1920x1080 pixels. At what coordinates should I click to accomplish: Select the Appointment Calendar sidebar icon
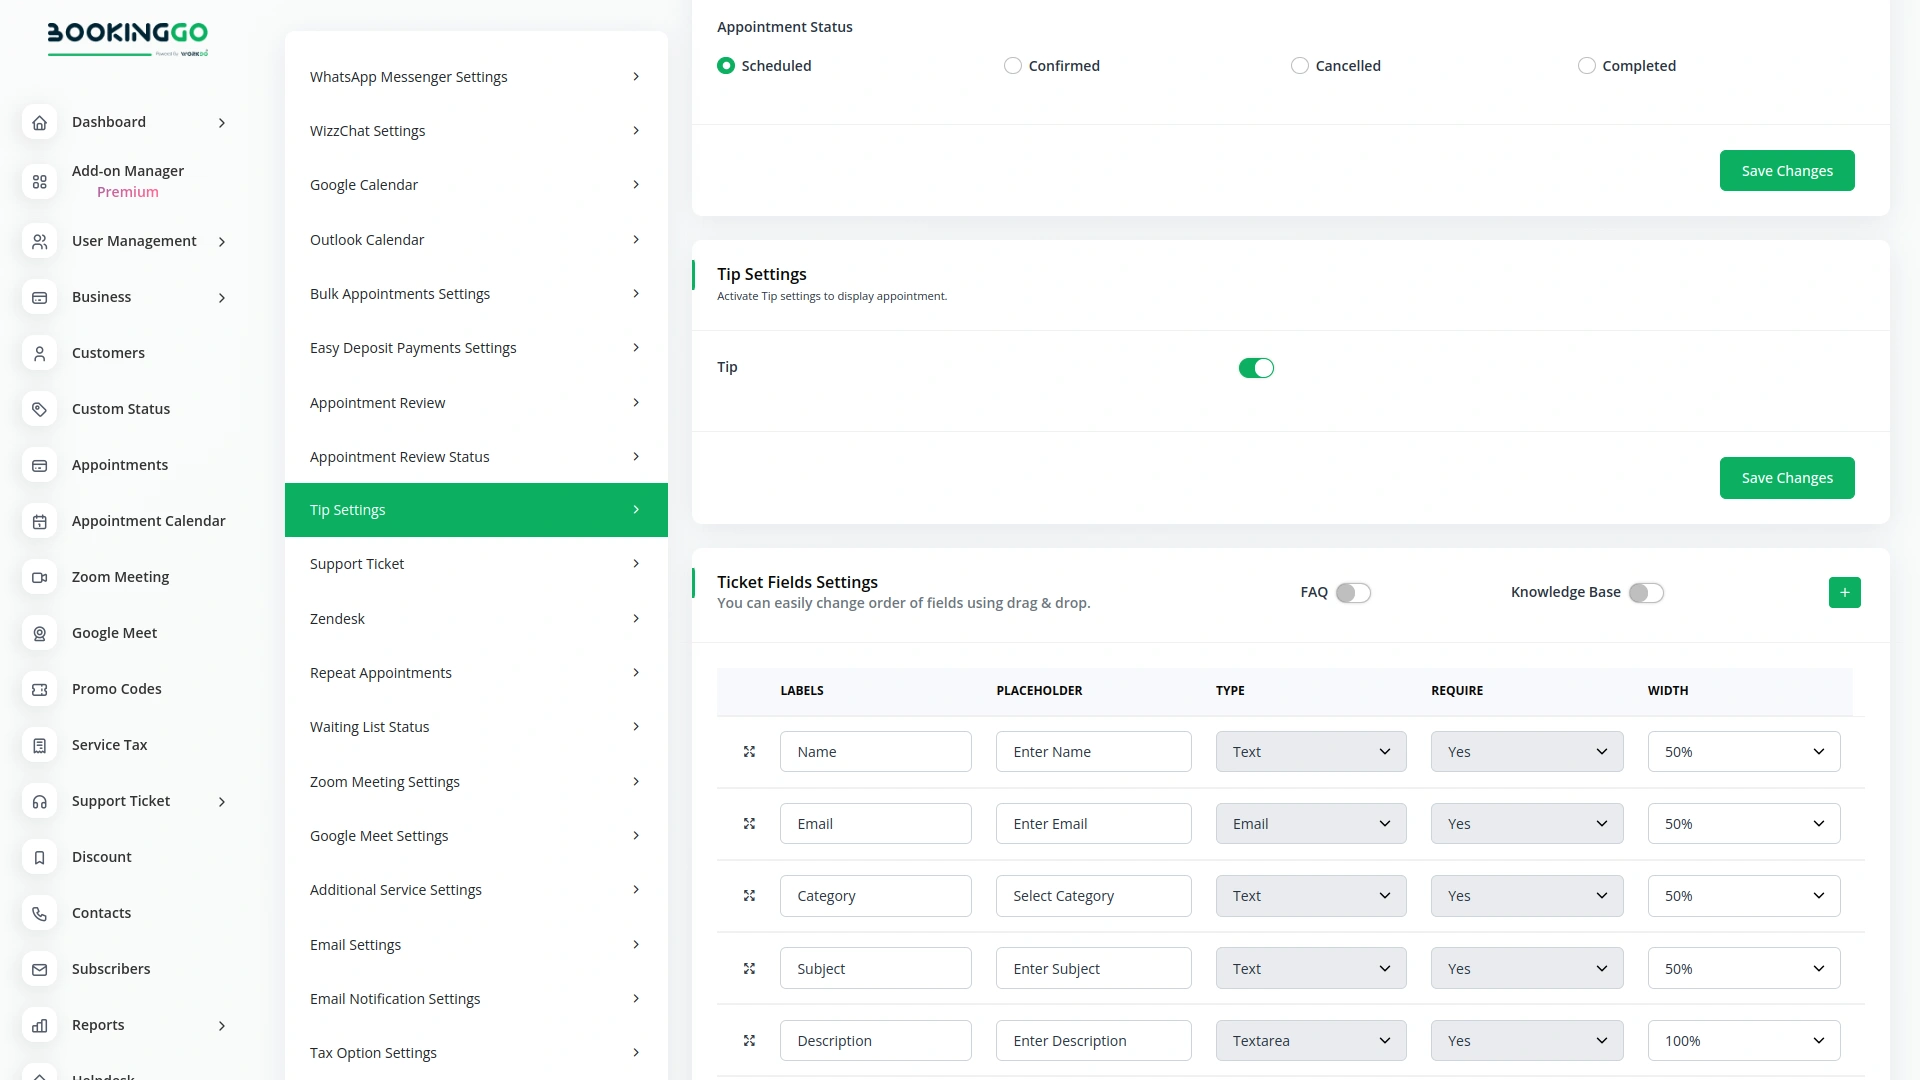point(39,521)
